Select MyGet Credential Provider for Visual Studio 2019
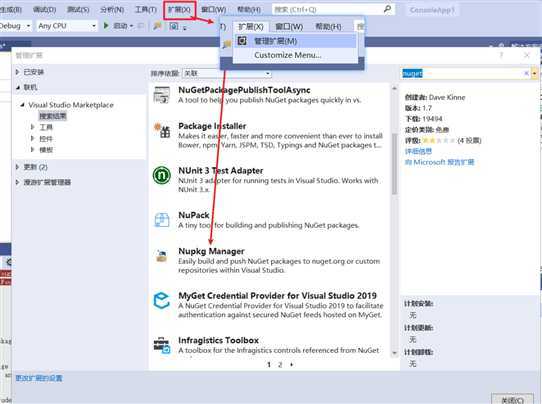This screenshot has width=542, height=404. [x=277, y=296]
